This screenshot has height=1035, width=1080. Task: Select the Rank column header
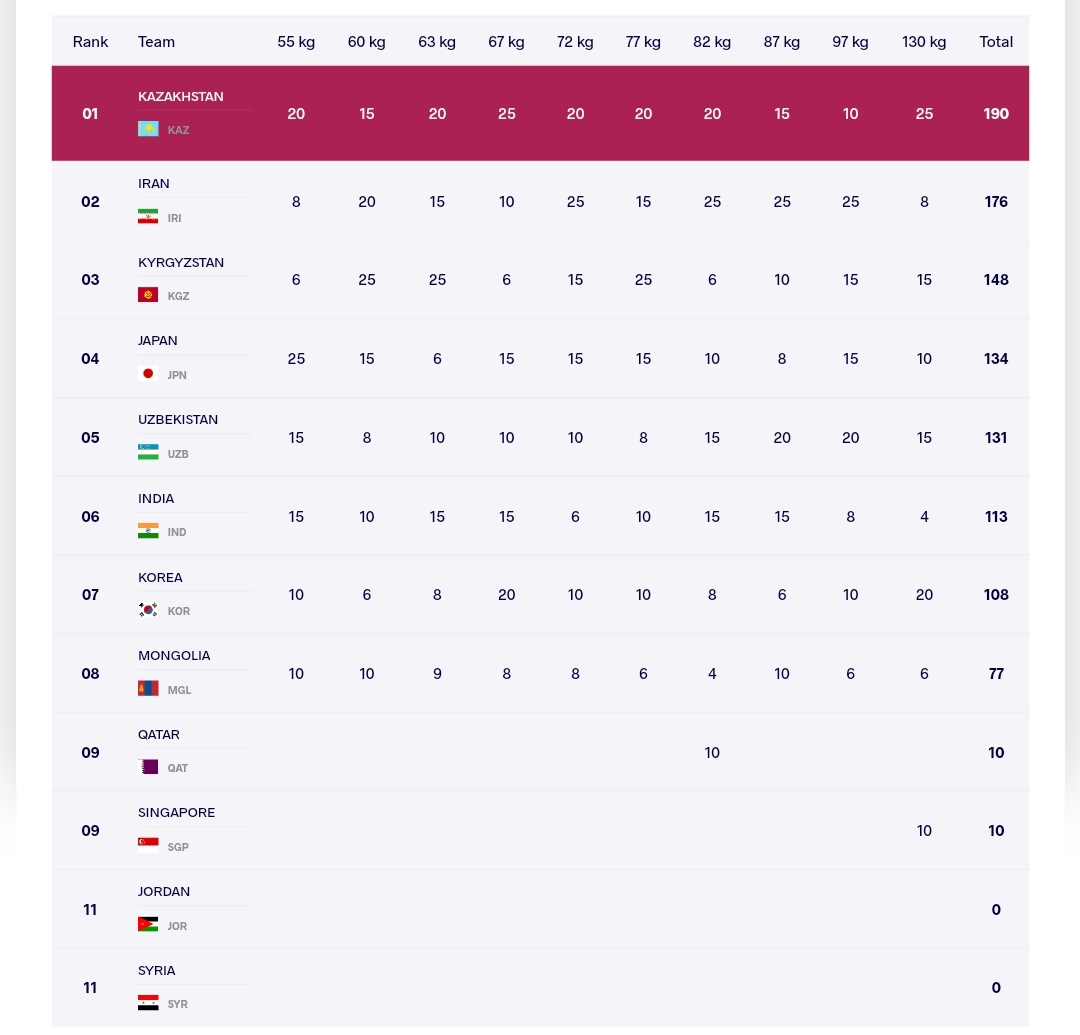tap(90, 42)
